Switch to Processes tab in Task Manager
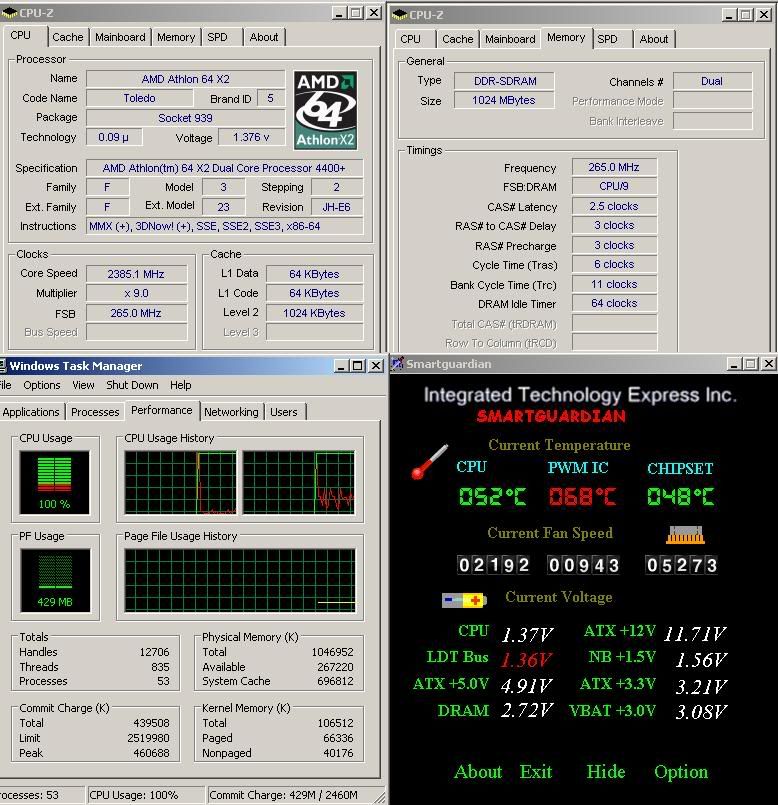This screenshot has width=778, height=805. 95,412
